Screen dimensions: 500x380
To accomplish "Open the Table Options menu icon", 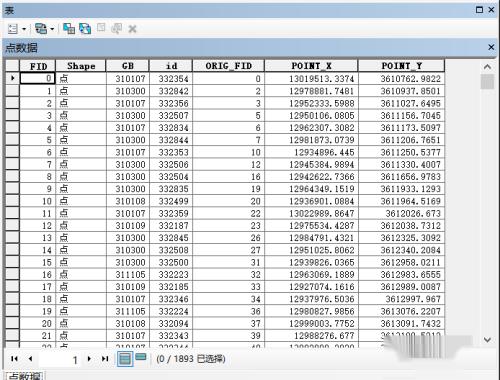I will (13, 29).
